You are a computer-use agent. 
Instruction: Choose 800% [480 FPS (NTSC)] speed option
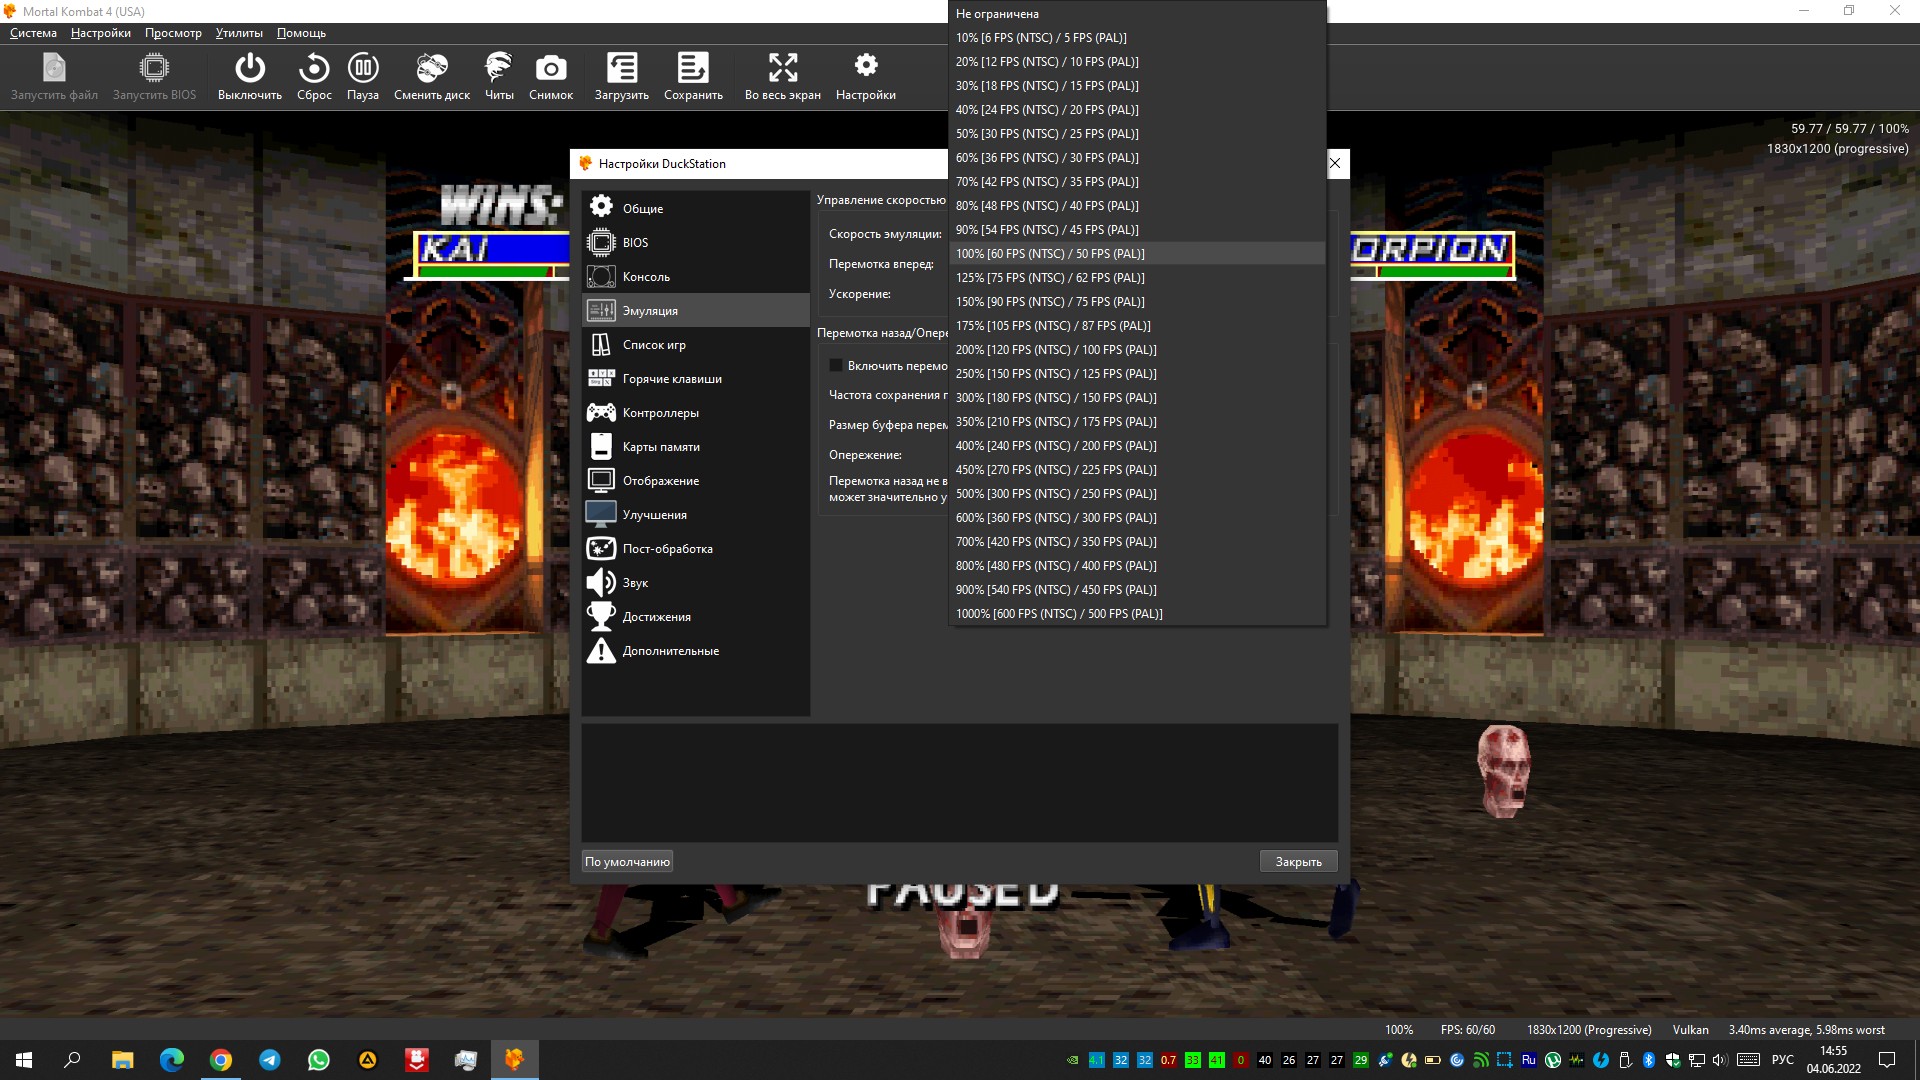coord(1137,566)
